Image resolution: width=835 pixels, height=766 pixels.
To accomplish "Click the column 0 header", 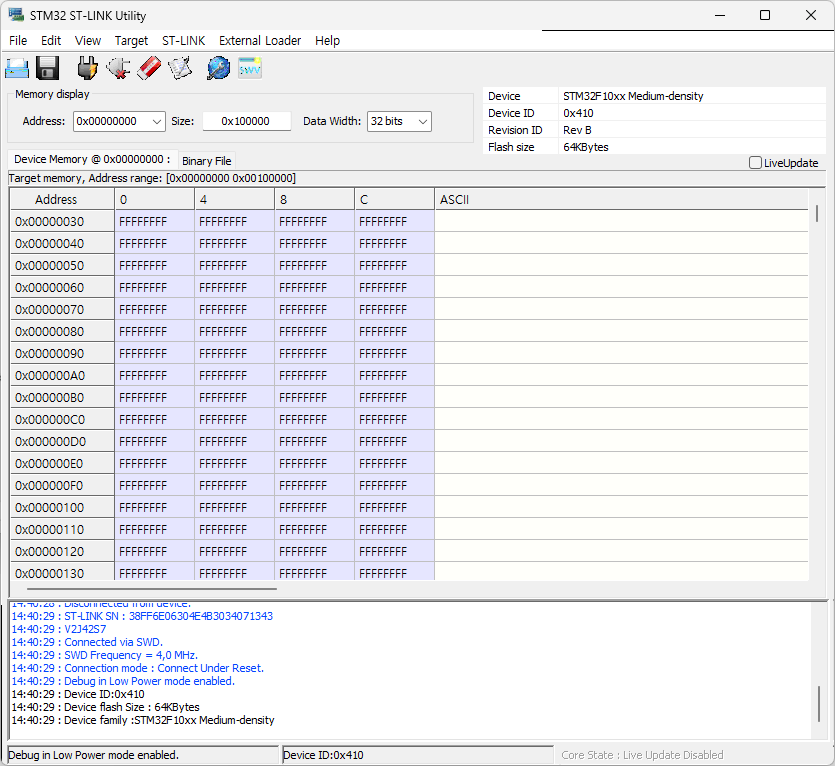I will tap(154, 199).
